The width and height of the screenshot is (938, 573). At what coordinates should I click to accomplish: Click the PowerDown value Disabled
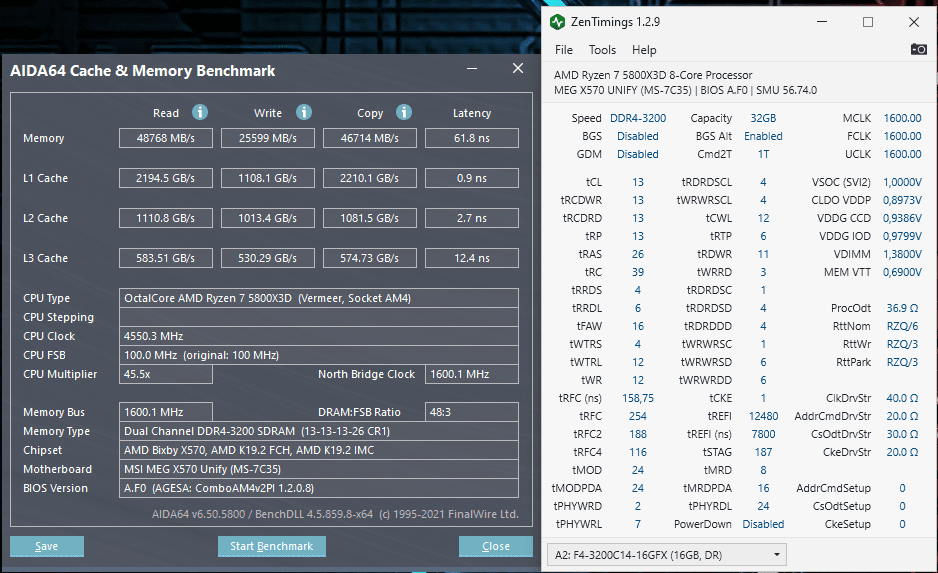763,524
